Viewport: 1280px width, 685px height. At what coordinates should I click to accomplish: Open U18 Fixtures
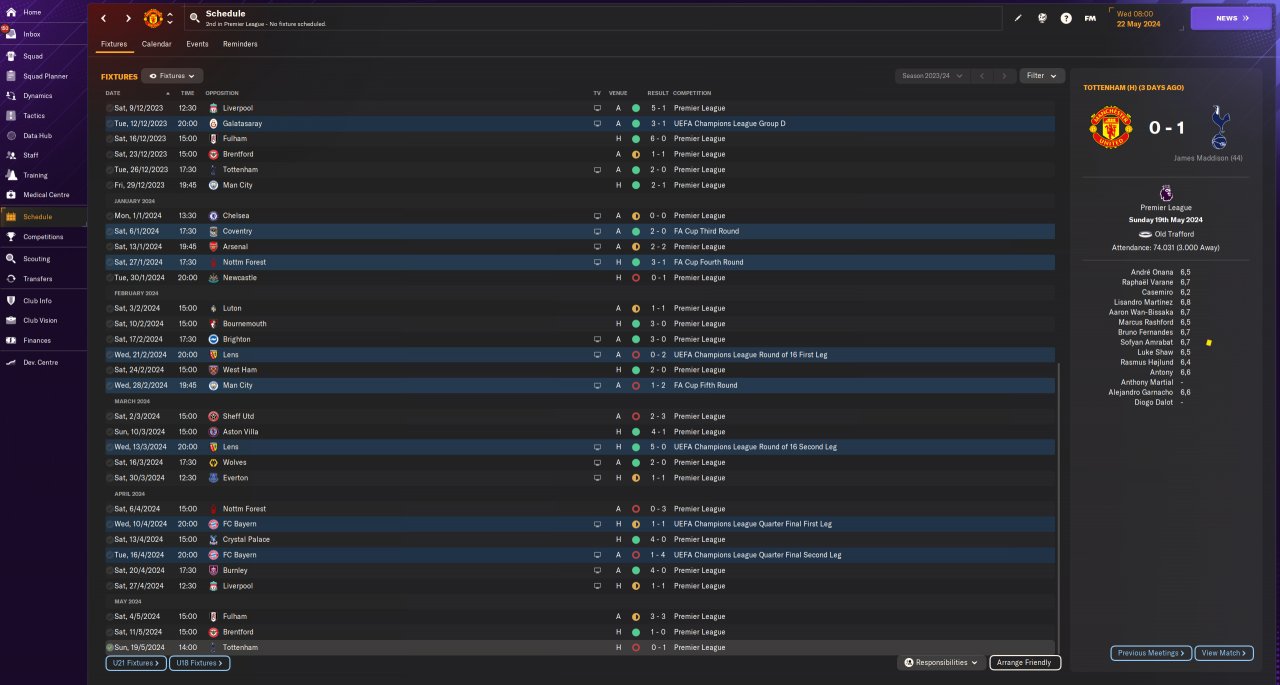199,663
